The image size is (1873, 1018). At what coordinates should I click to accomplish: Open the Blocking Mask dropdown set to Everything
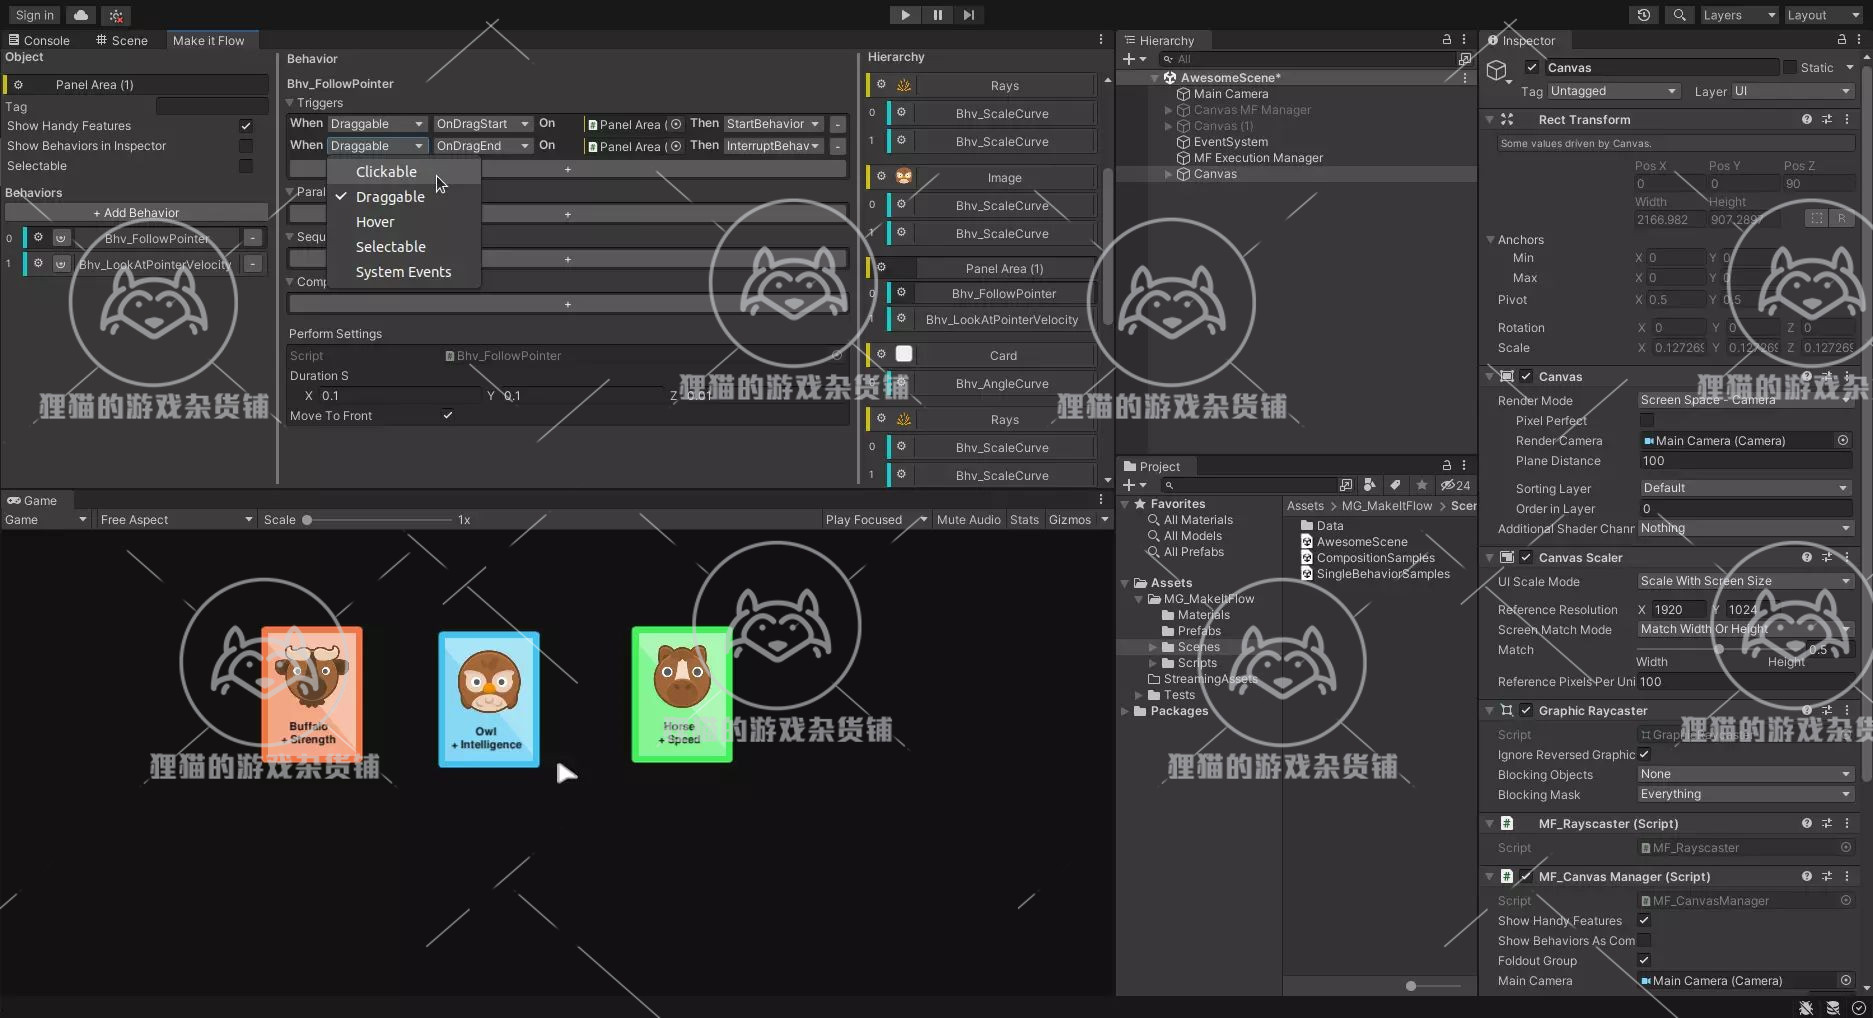(x=1744, y=794)
